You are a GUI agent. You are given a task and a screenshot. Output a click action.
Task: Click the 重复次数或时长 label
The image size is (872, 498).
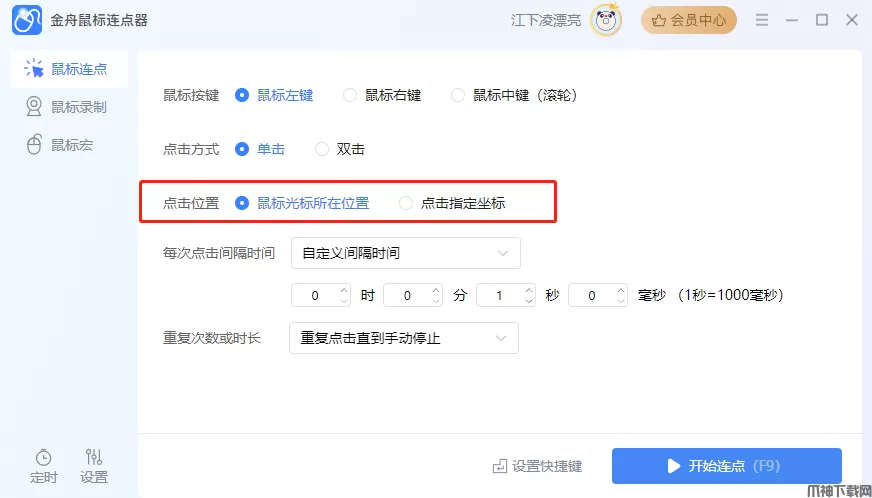(211, 338)
